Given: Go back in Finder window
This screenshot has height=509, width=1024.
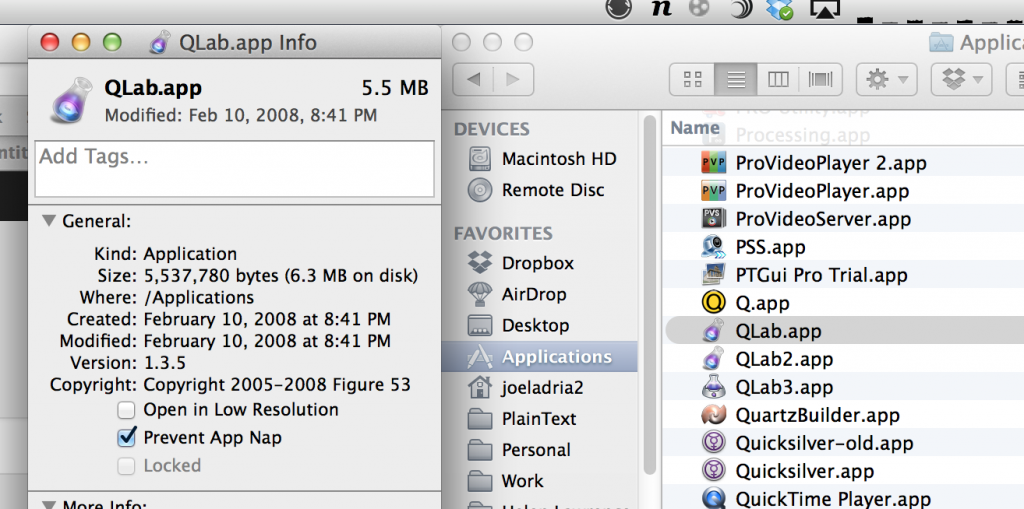Looking at the screenshot, I should 473,80.
